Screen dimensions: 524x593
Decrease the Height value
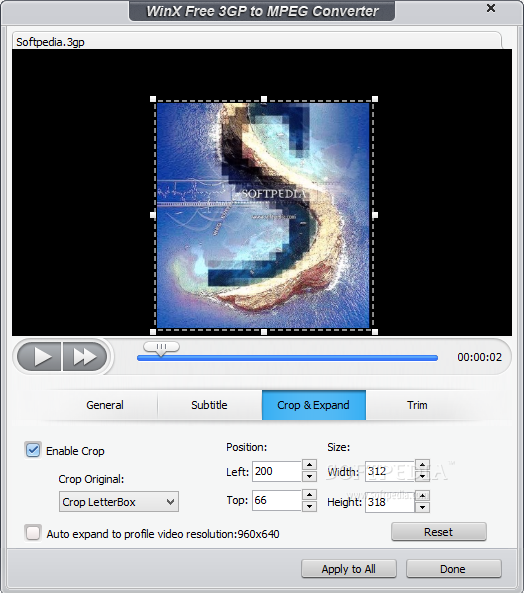[422, 507]
